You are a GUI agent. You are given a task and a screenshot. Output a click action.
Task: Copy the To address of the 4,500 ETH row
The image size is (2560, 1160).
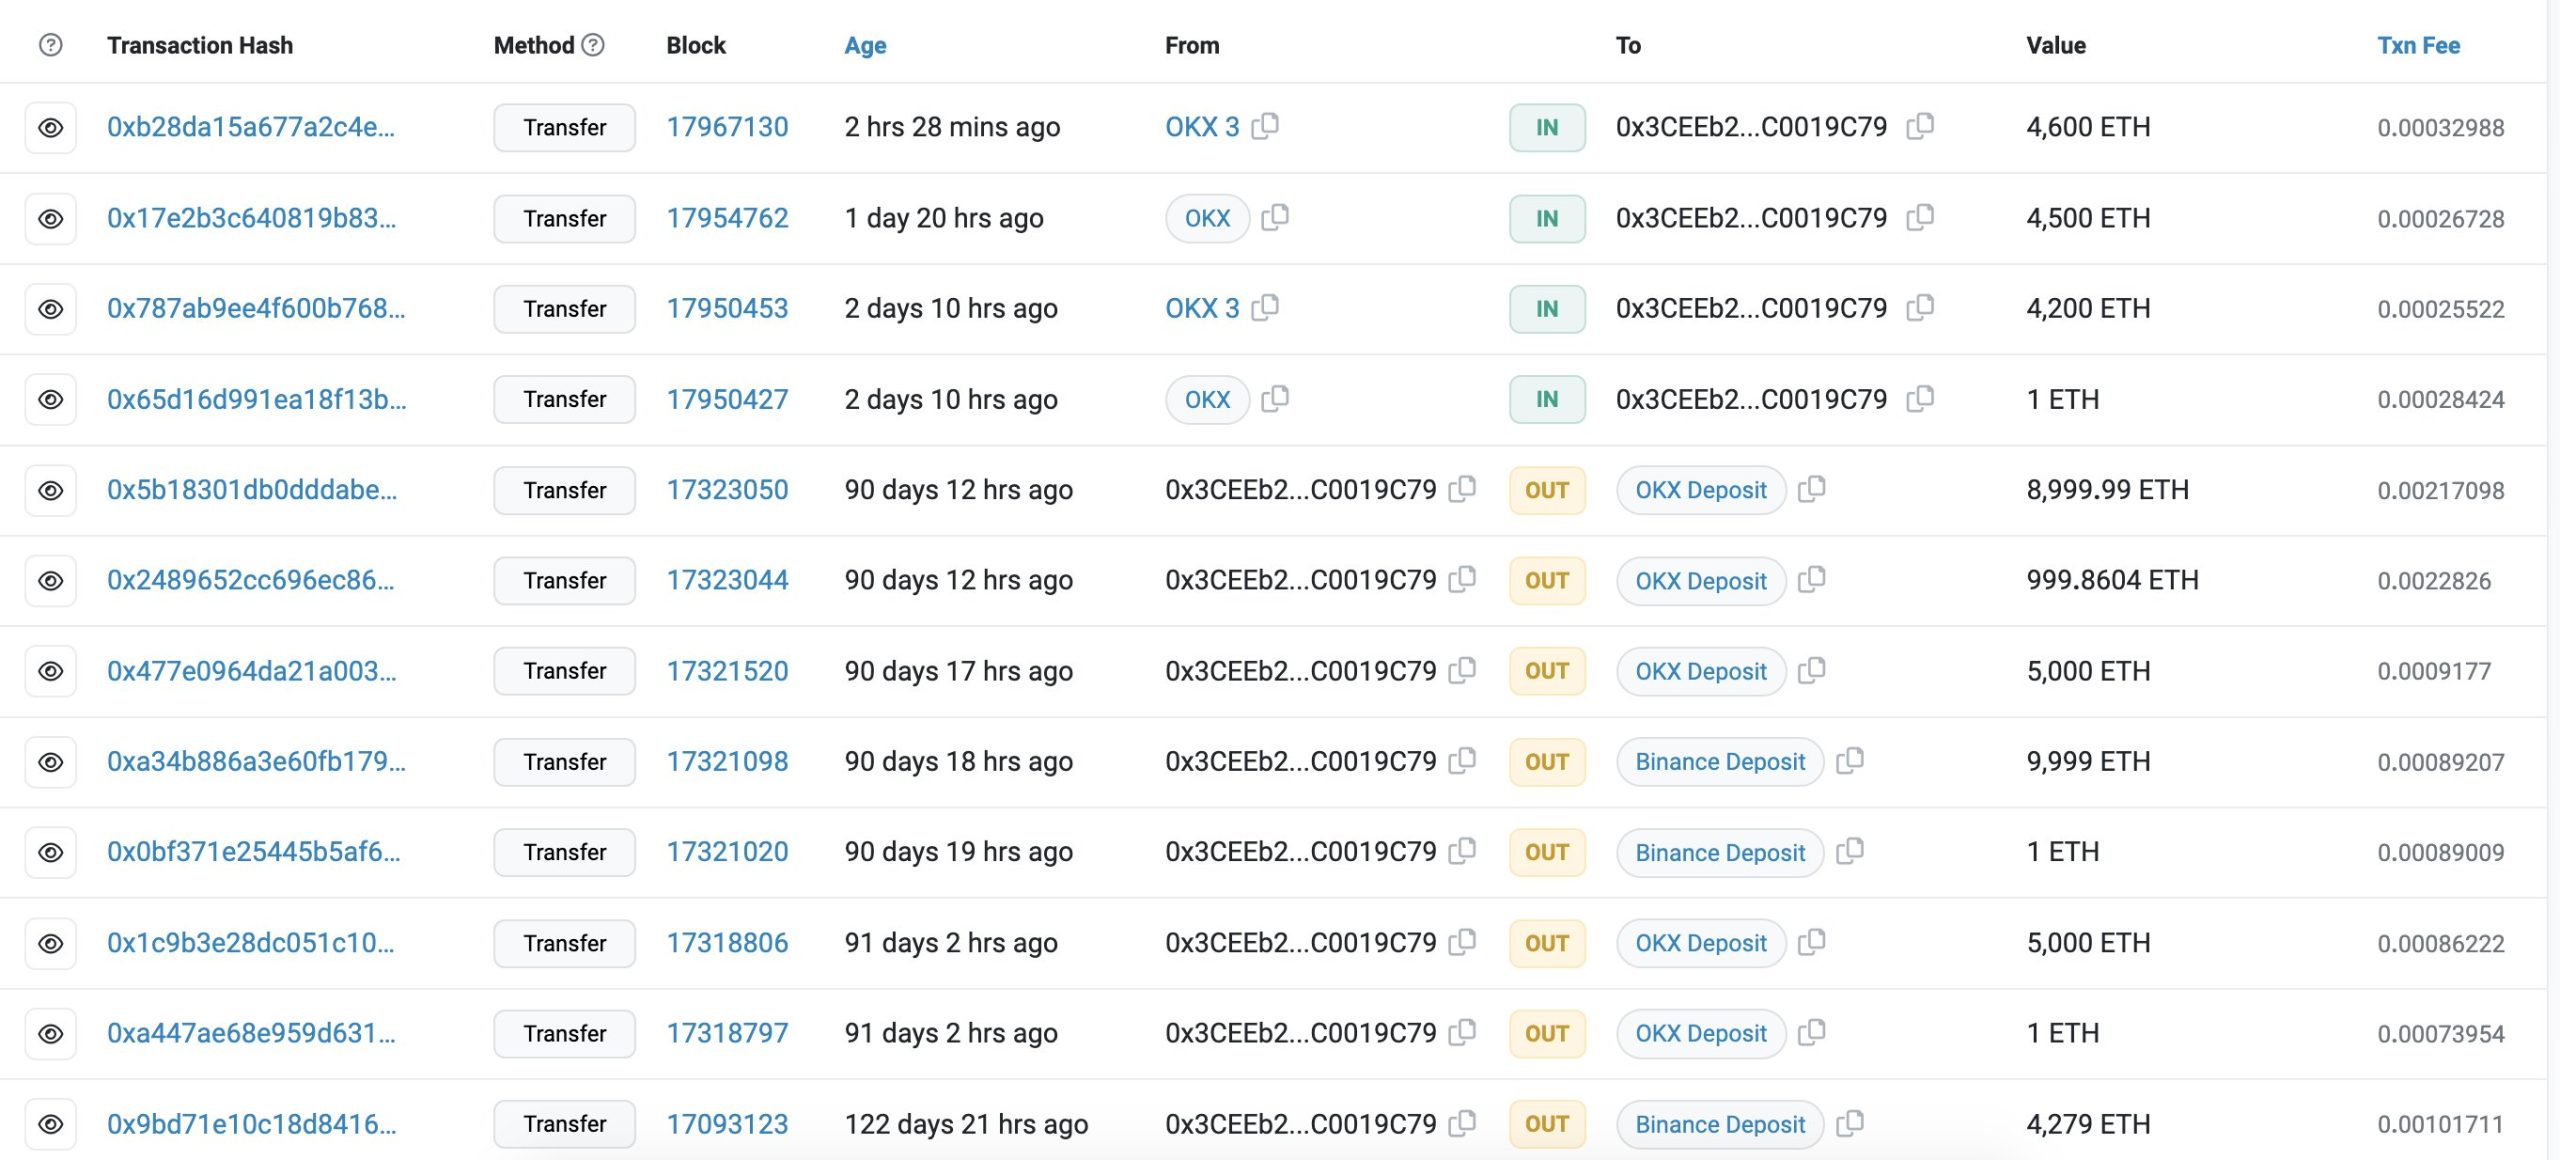(x=1919, y=217)
